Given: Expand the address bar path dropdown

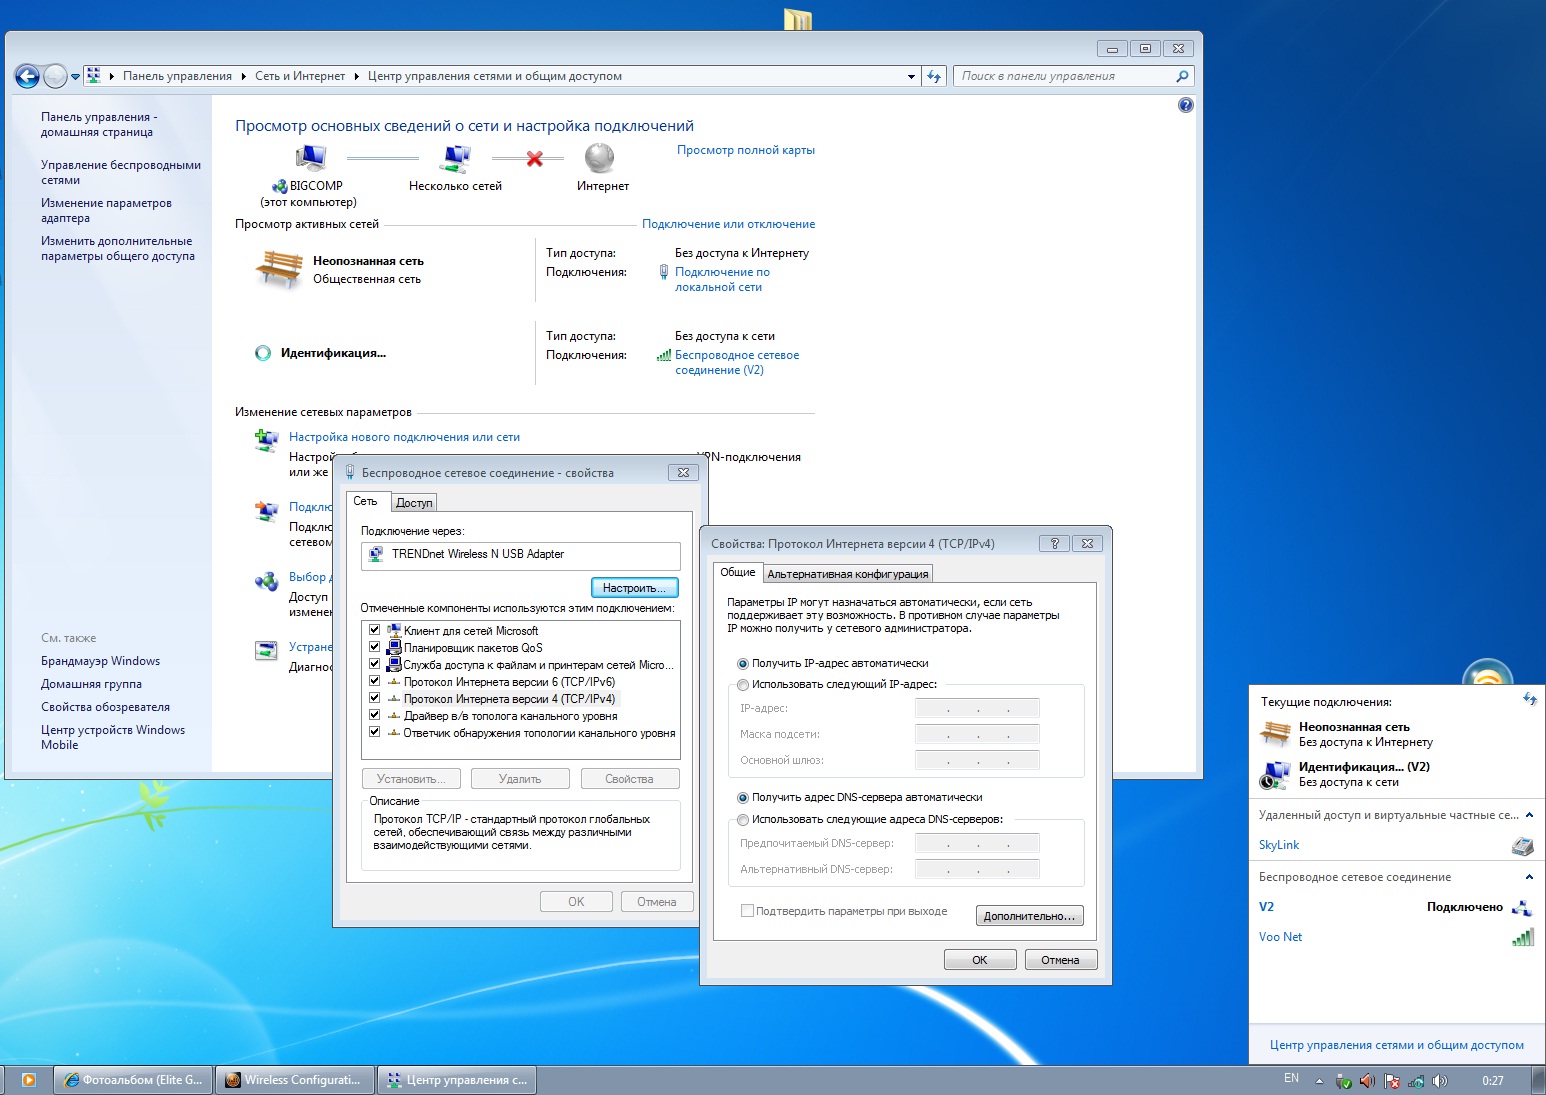Looking at the screenshot, I should coord(911,76).
